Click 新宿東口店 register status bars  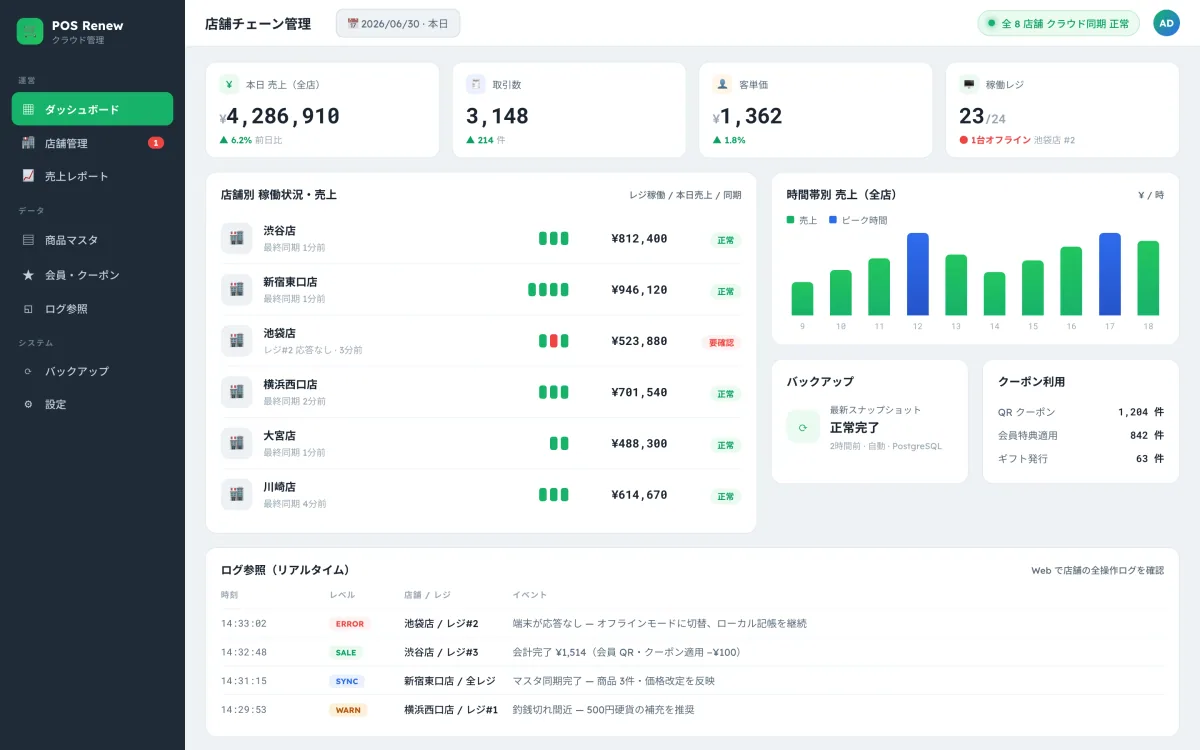549,290
